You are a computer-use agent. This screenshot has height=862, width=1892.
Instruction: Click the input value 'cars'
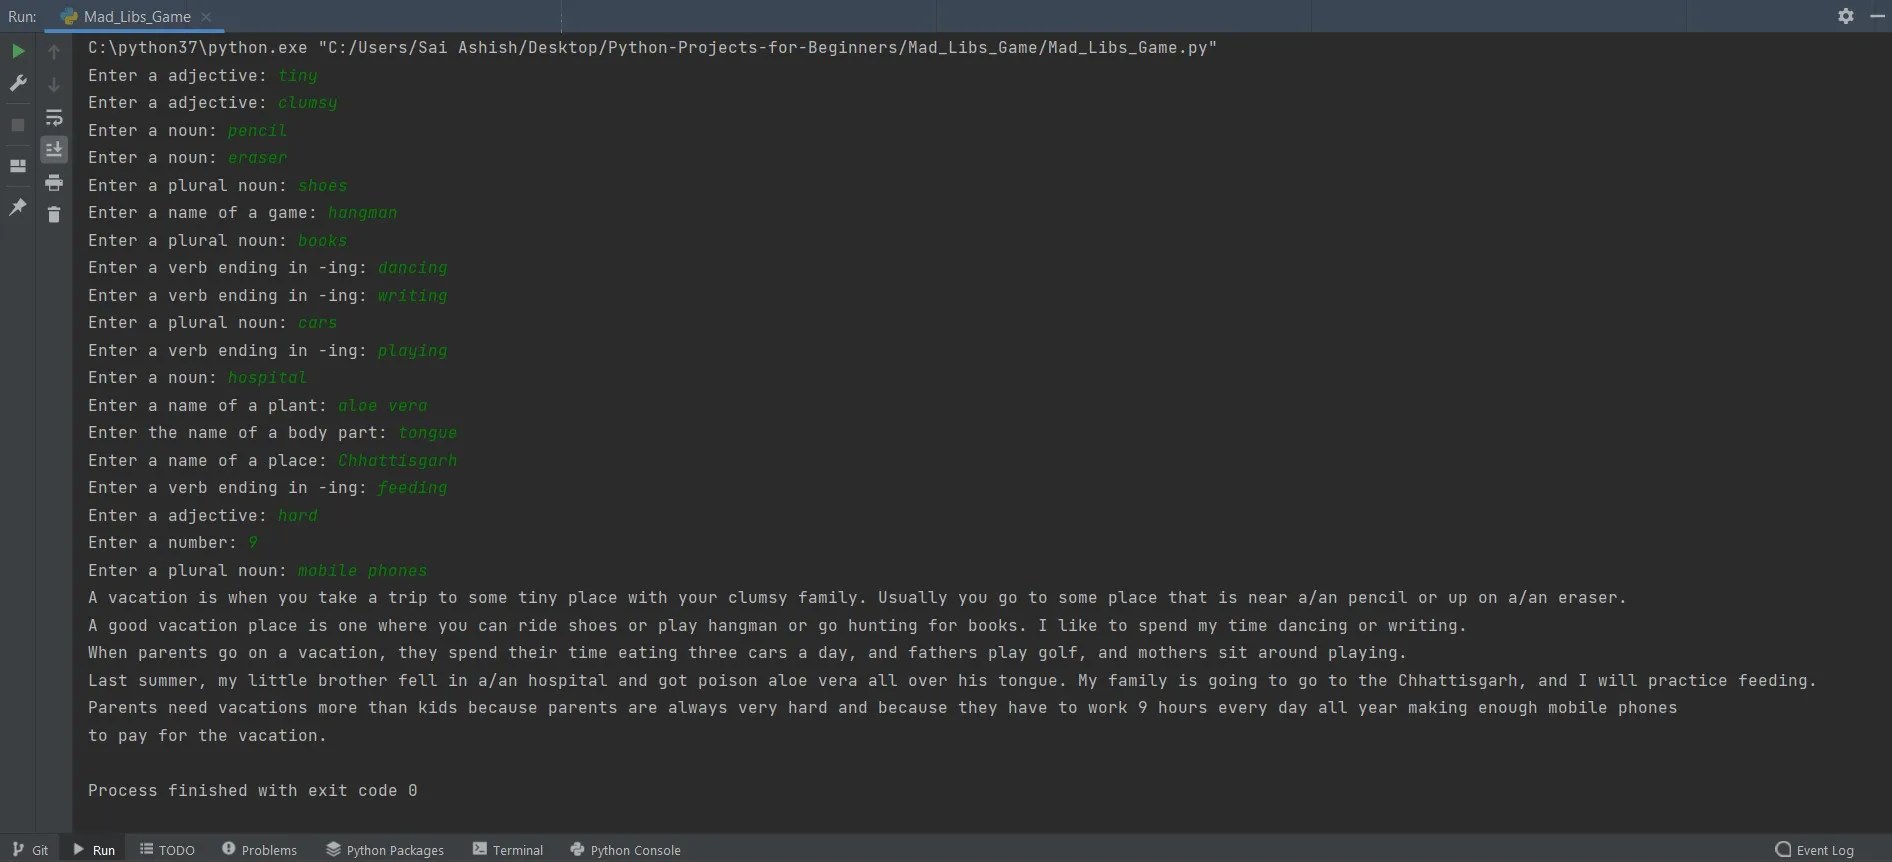point(317,323)
